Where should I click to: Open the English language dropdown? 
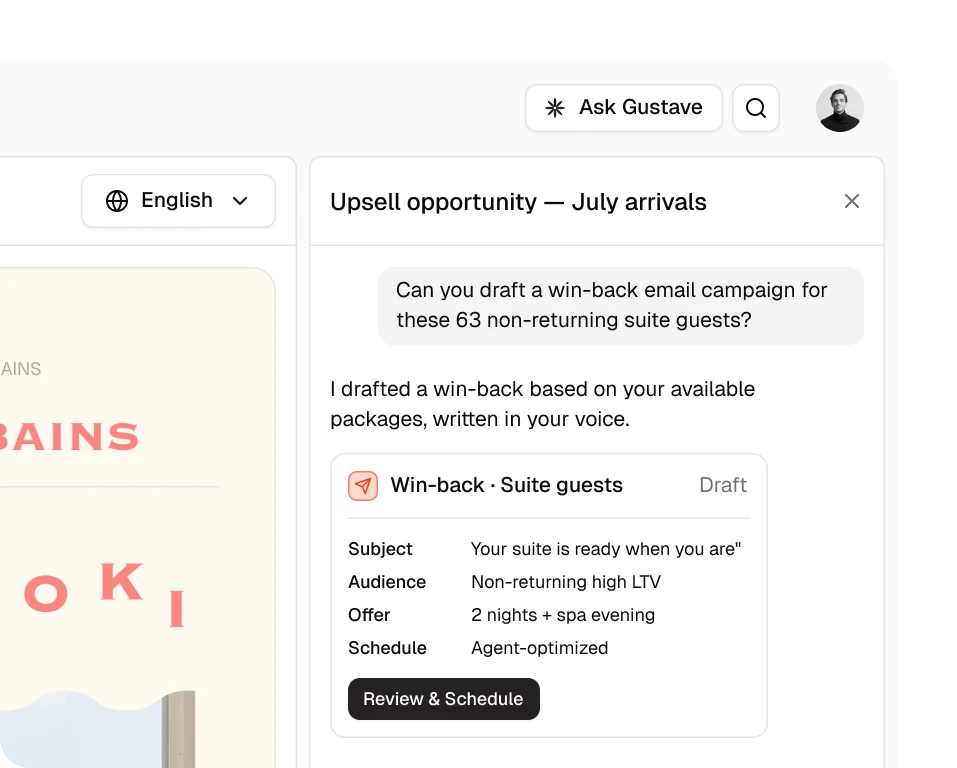(178, 201)
